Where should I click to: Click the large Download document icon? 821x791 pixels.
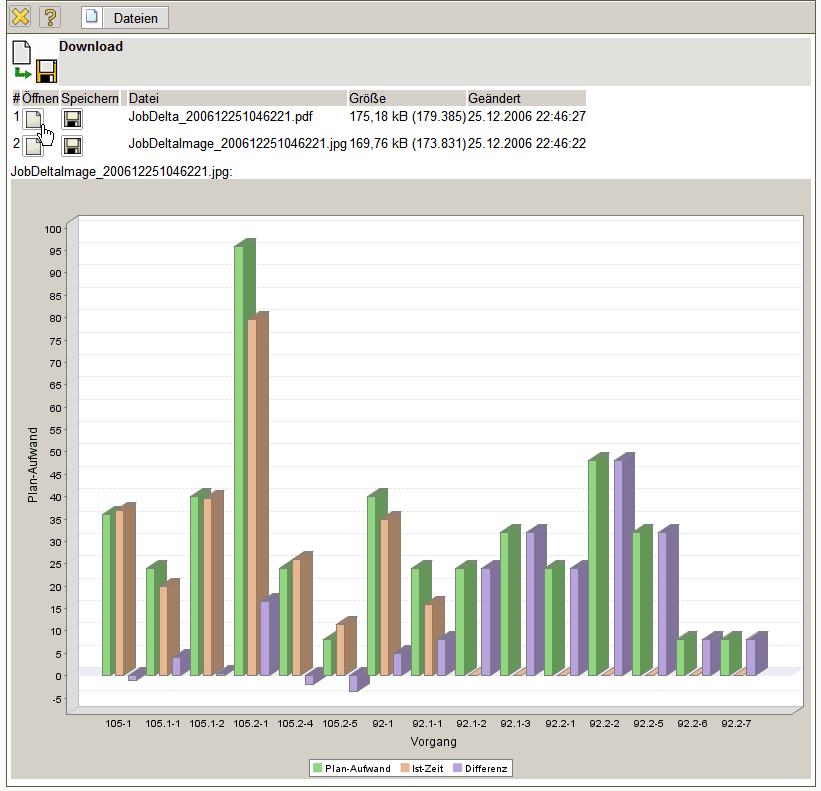click(22, 53)
